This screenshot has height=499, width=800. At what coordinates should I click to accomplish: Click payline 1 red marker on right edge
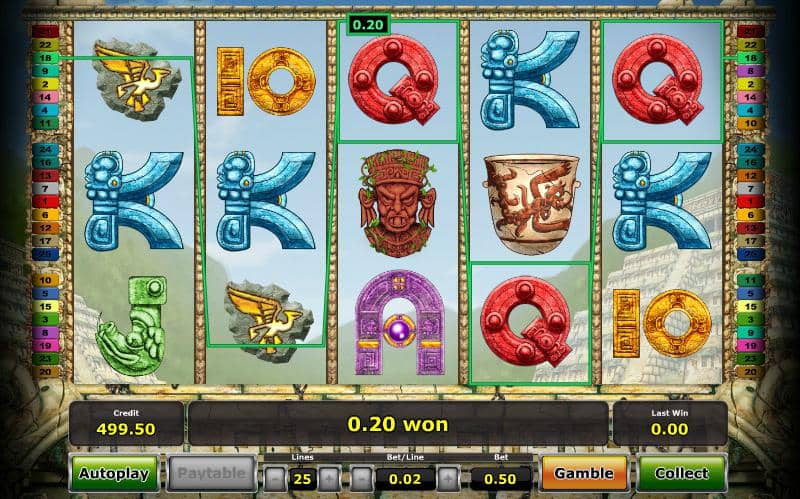[751, 202]
